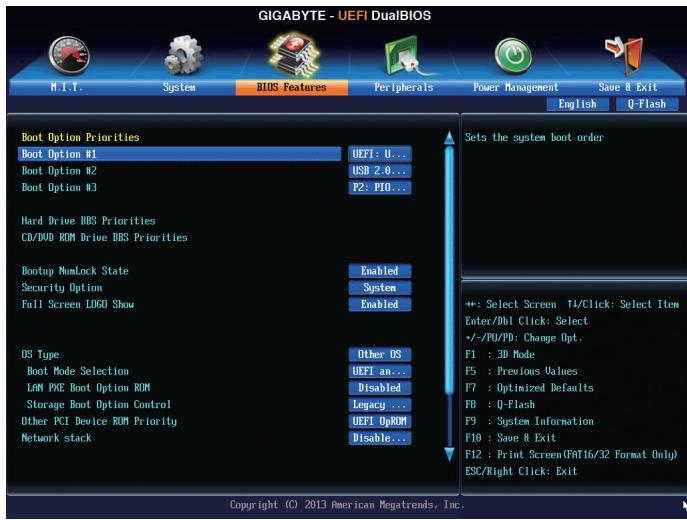The height and width of the screenshot is (520, 687).
Task: Click the scroll up arrow
Action: (450, 138)
